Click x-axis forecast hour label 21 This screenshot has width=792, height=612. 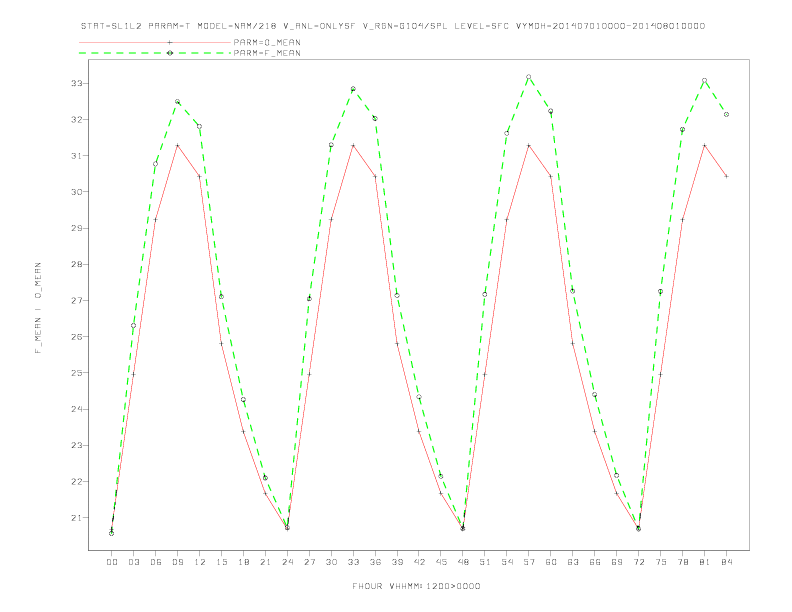pos(265,562)
